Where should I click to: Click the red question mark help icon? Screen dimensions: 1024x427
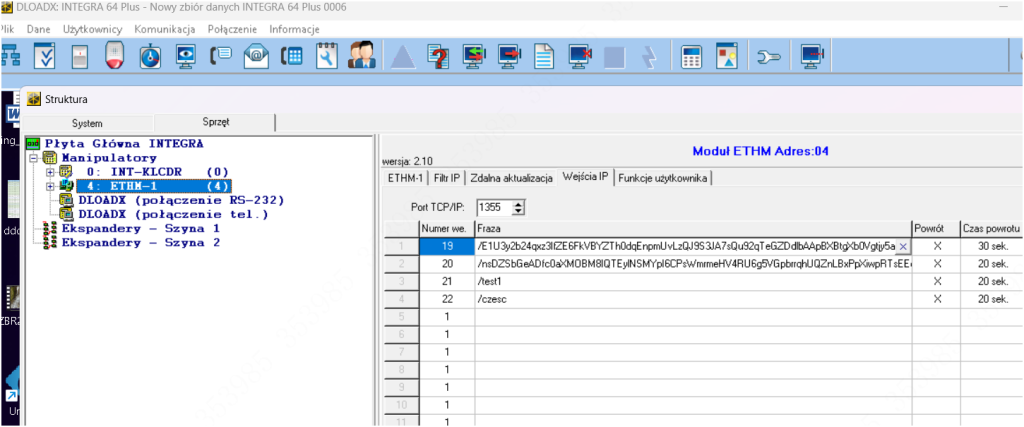[437, 56]
